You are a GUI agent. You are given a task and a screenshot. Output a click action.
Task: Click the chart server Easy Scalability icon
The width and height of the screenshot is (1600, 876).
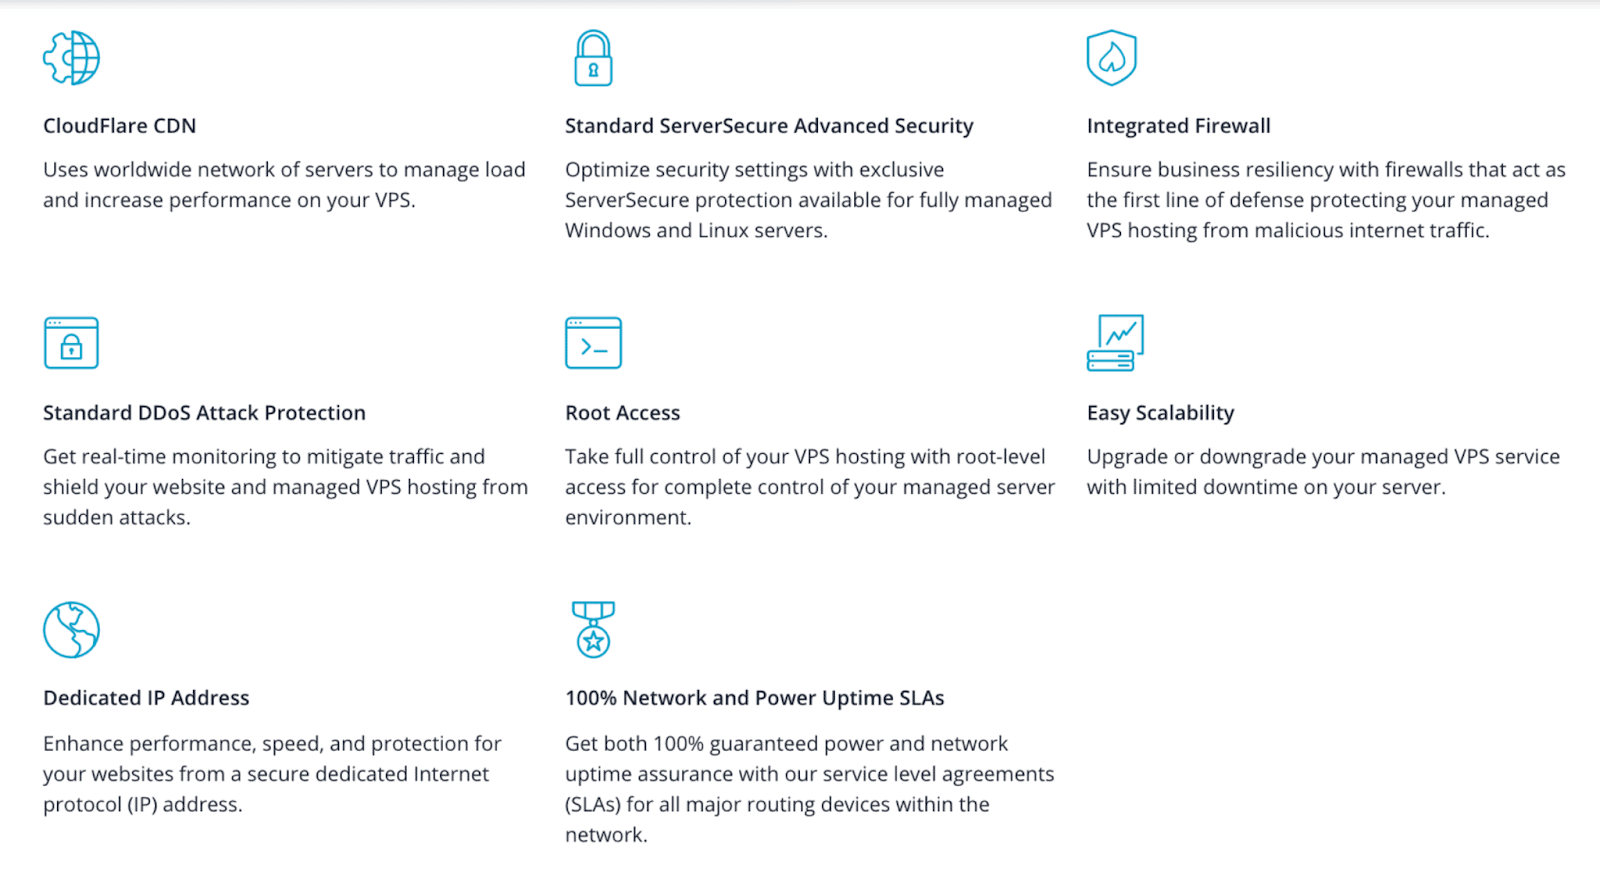(x=1115, y=343)
